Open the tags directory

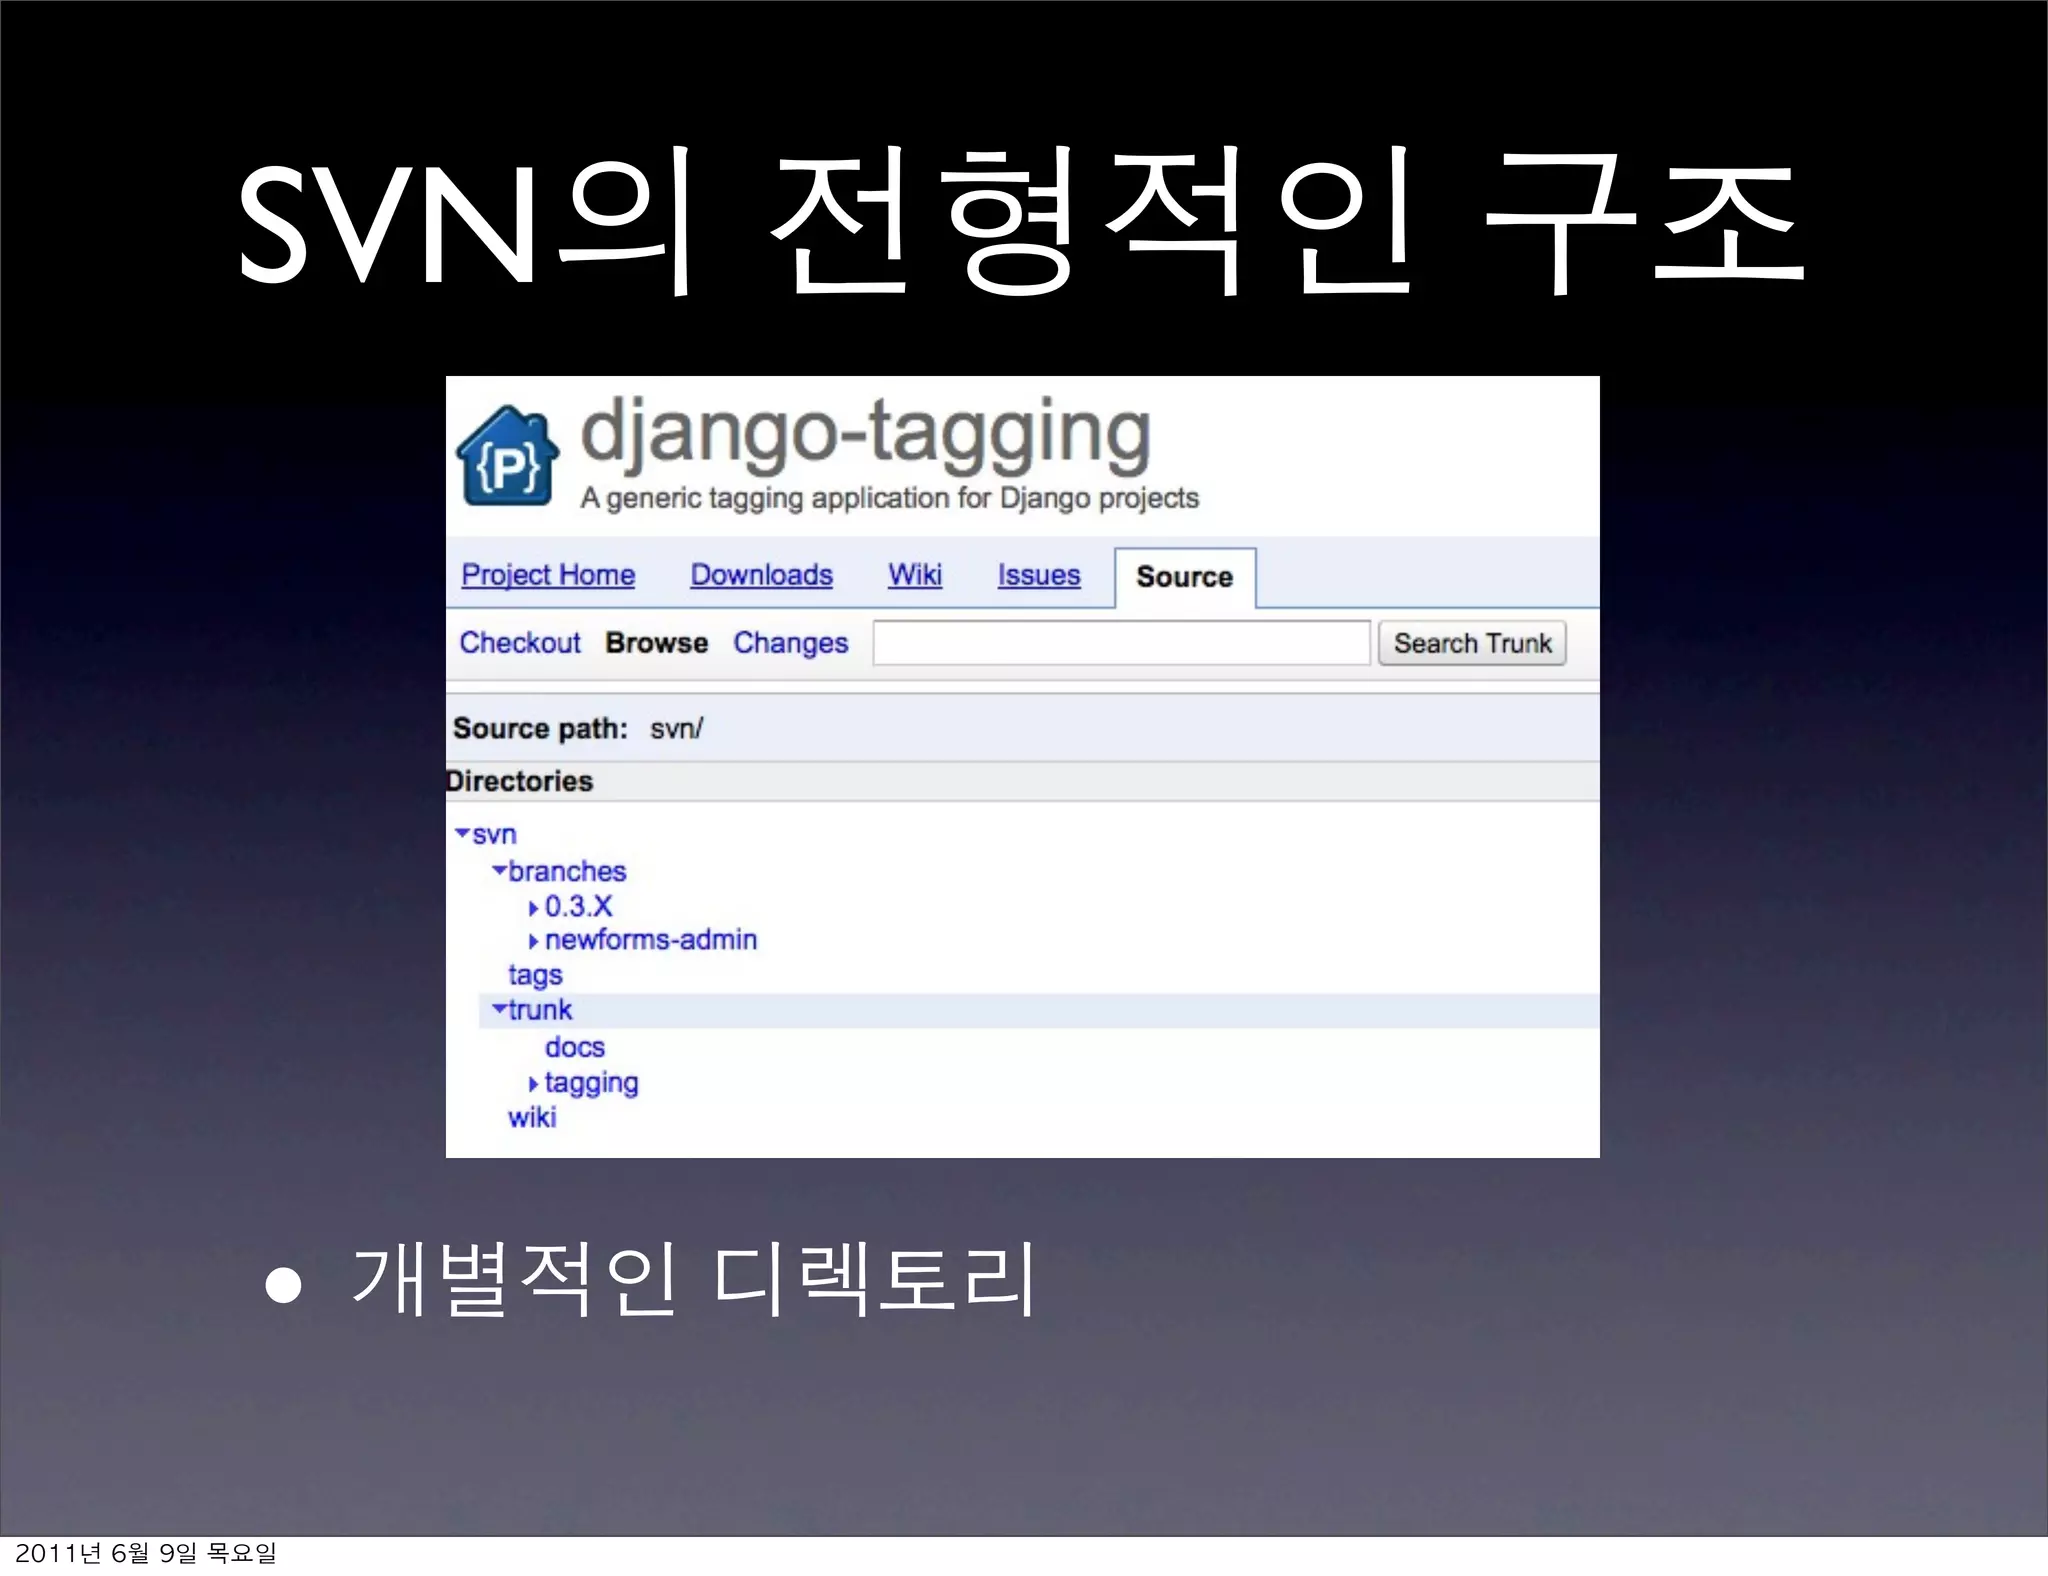535,975
